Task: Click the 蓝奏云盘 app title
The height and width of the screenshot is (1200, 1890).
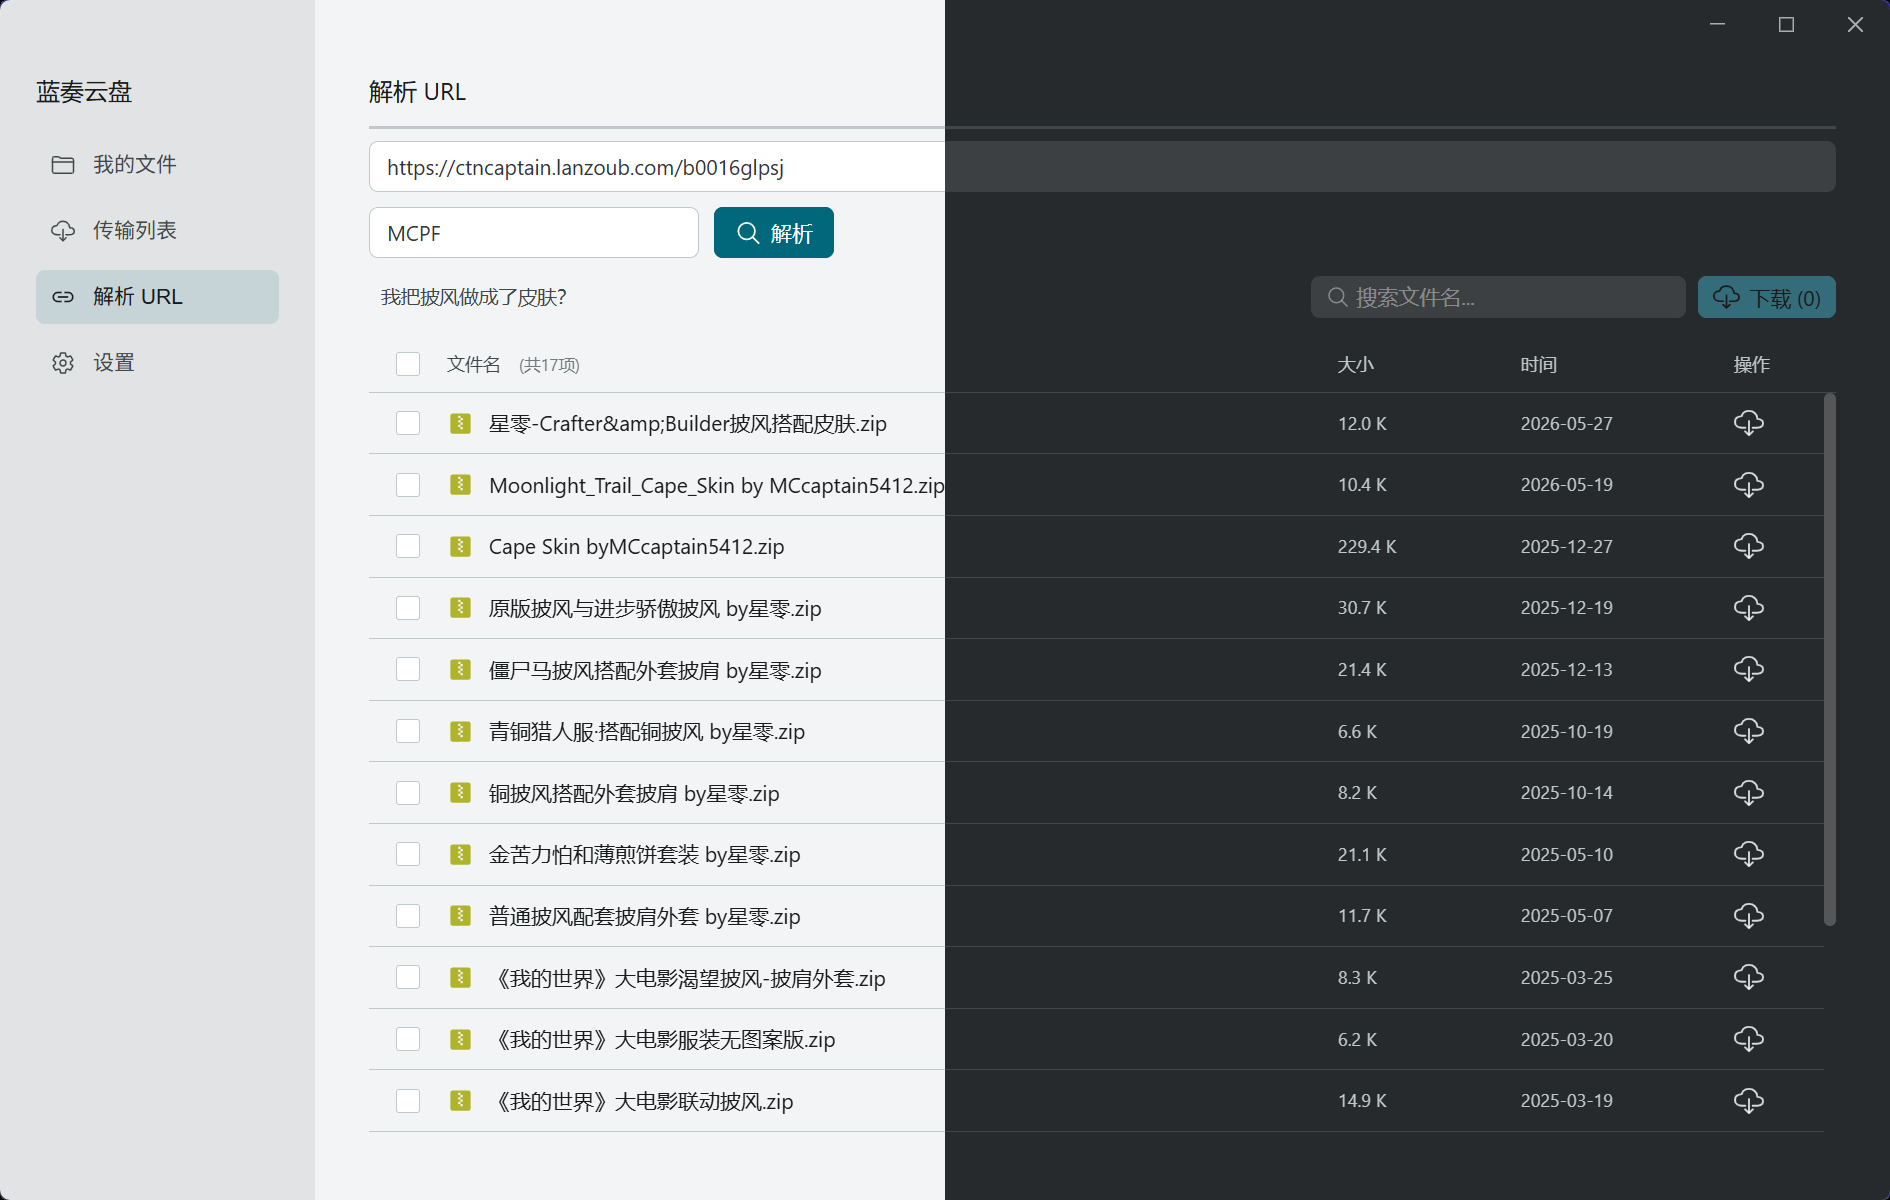Action: pos(84,92)
